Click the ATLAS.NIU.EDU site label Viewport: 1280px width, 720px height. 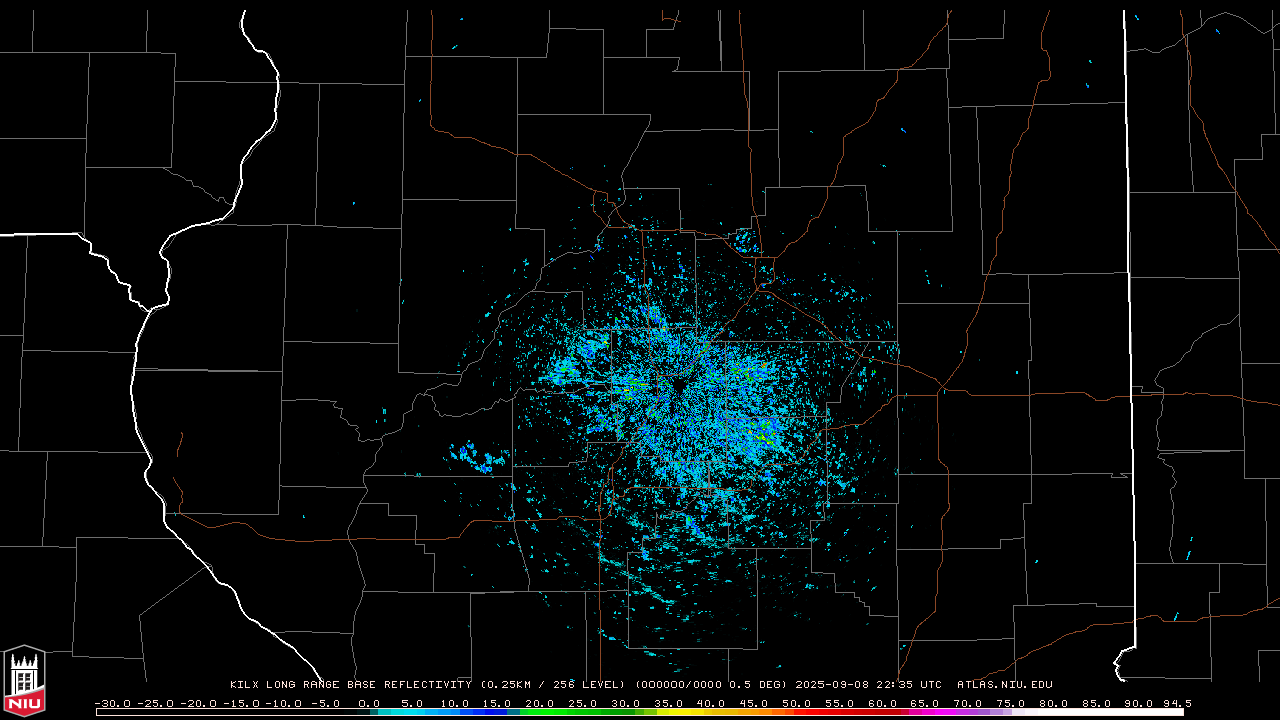(x=1005, y=684)
